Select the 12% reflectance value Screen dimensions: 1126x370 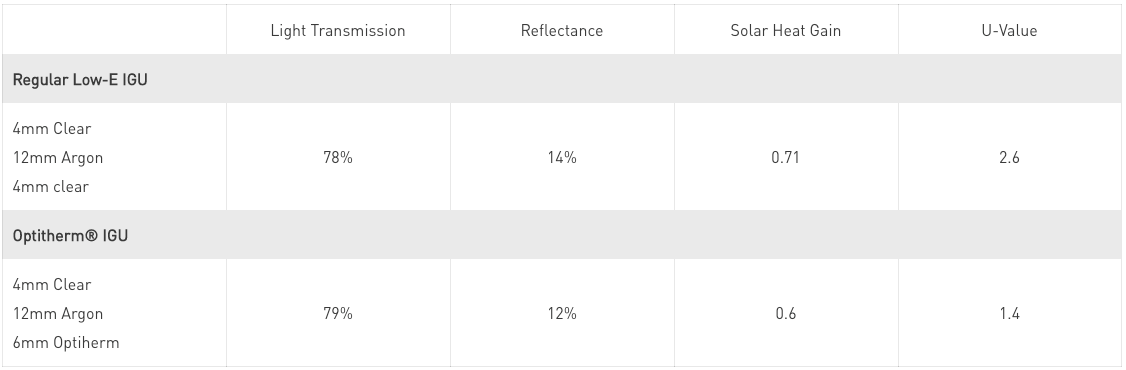[x=562, y=313]
